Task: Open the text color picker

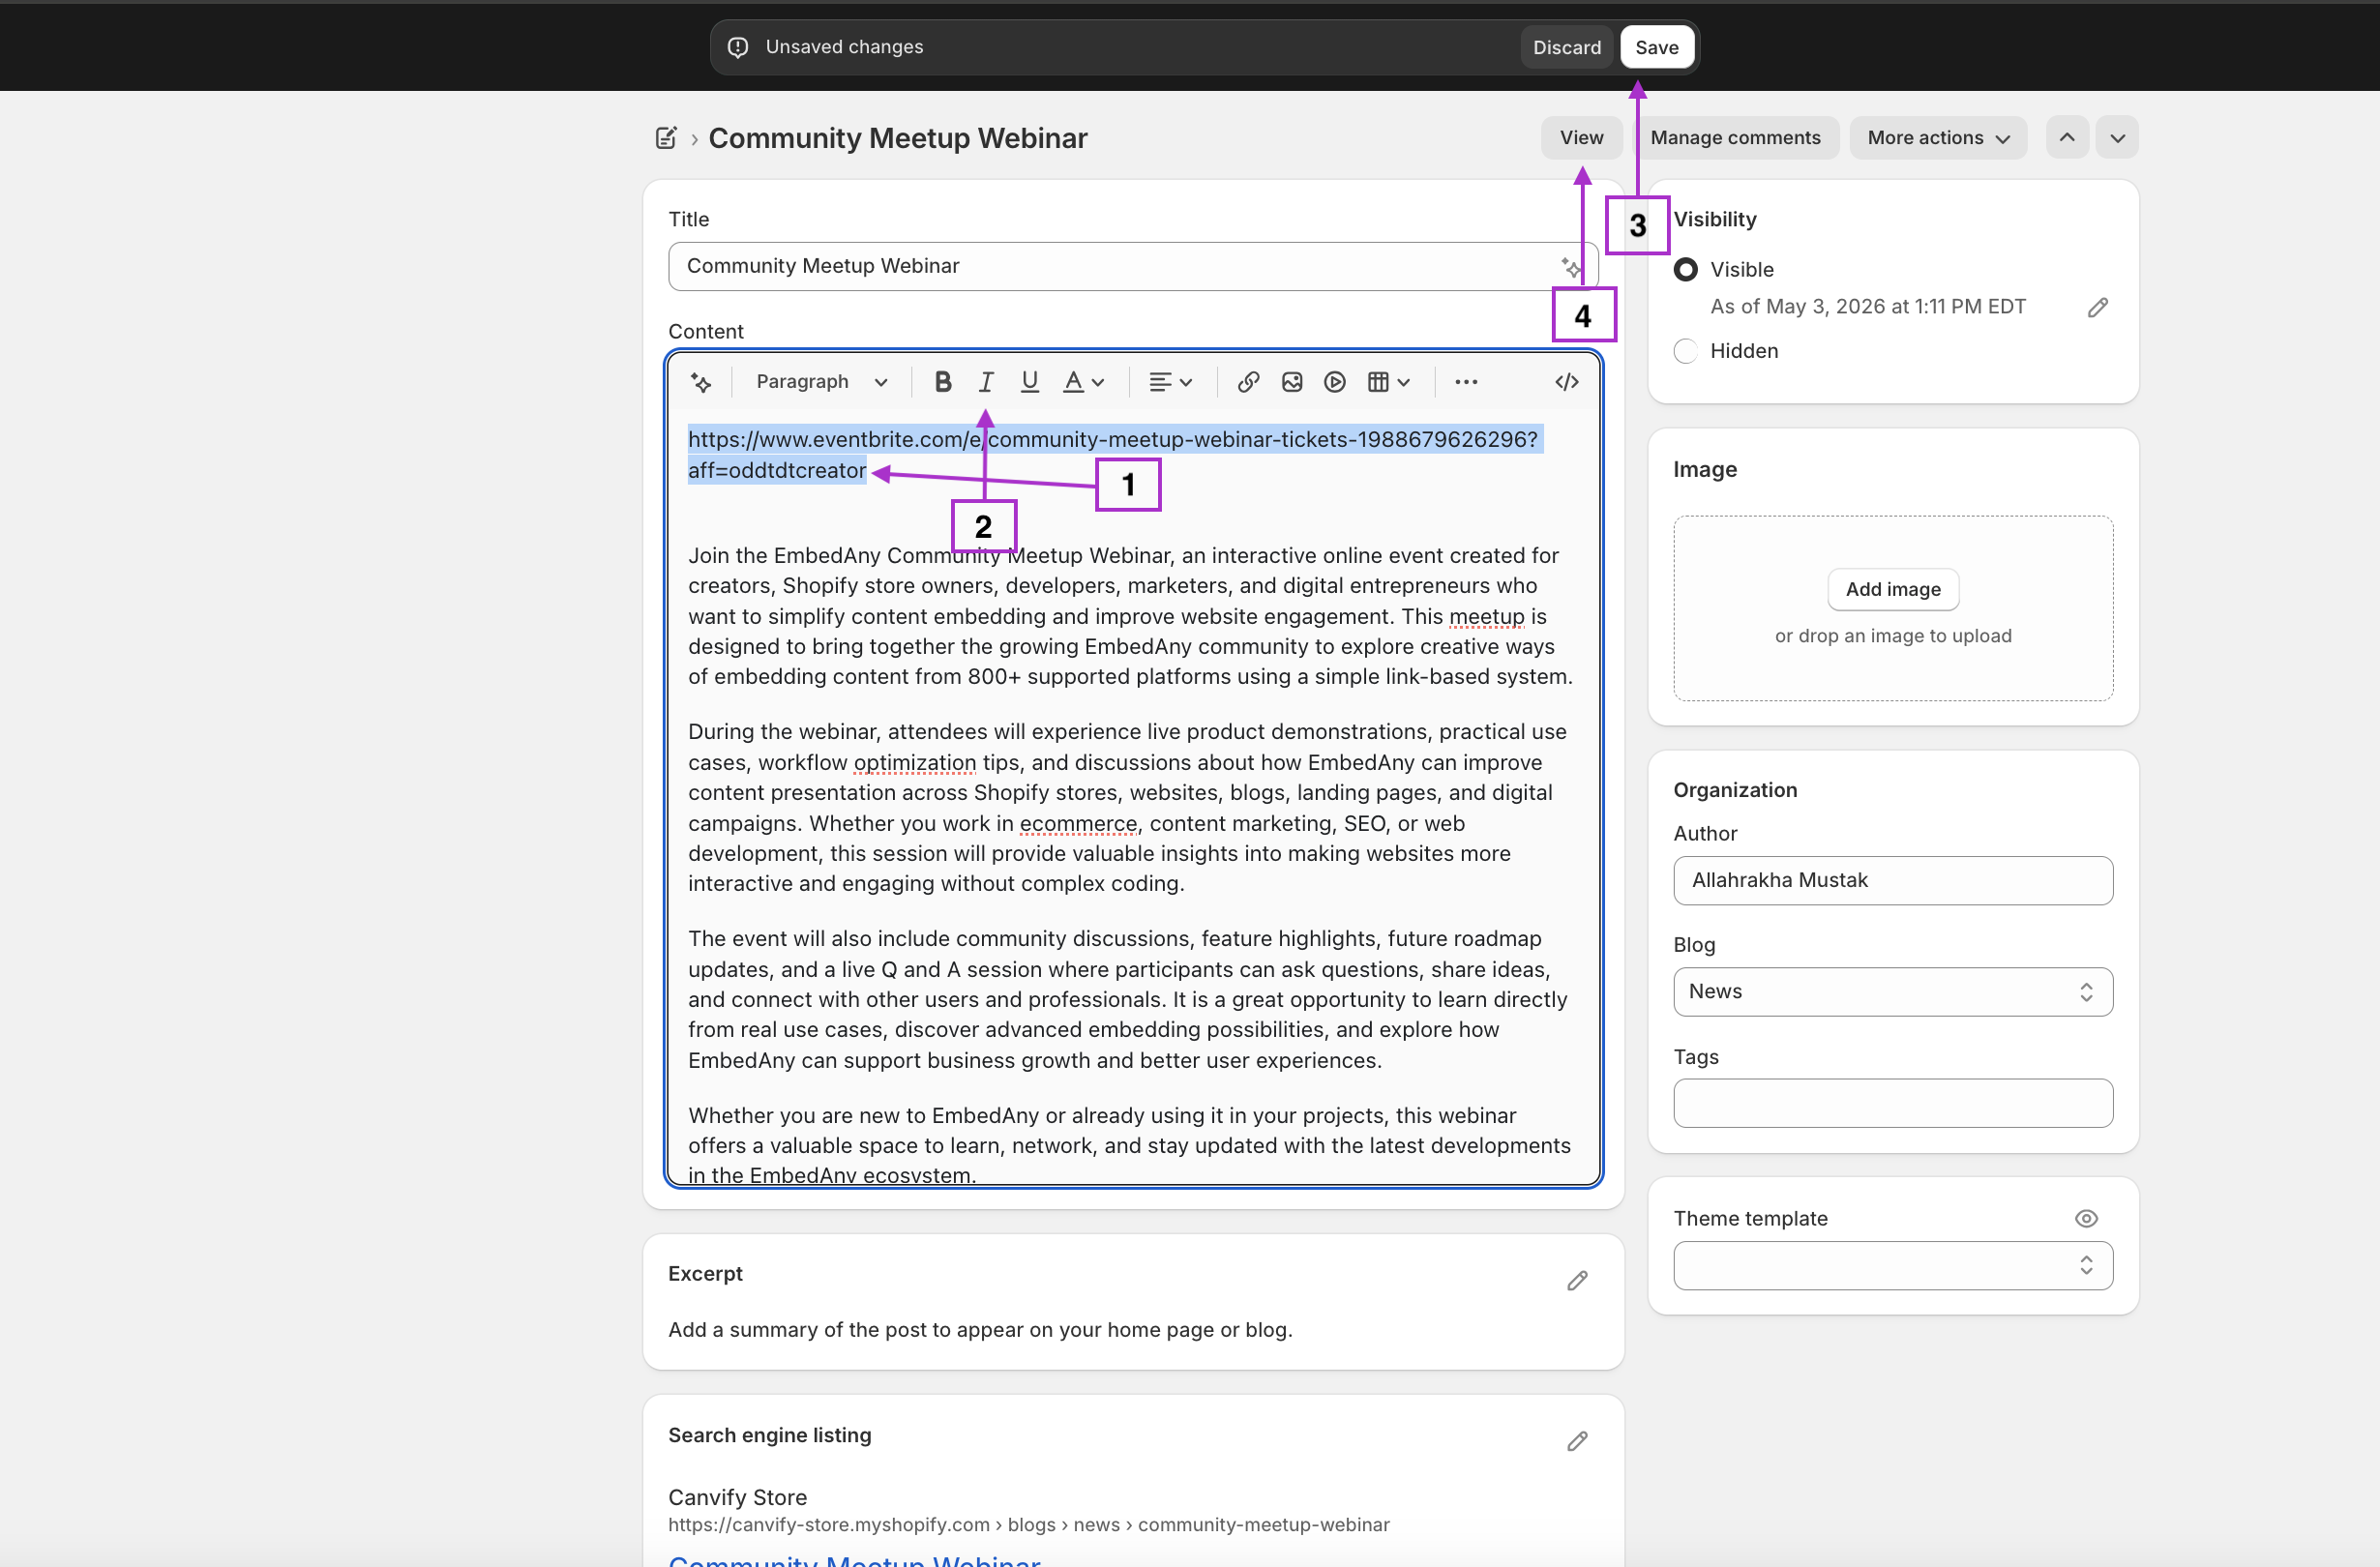Action: [1083, 382]
